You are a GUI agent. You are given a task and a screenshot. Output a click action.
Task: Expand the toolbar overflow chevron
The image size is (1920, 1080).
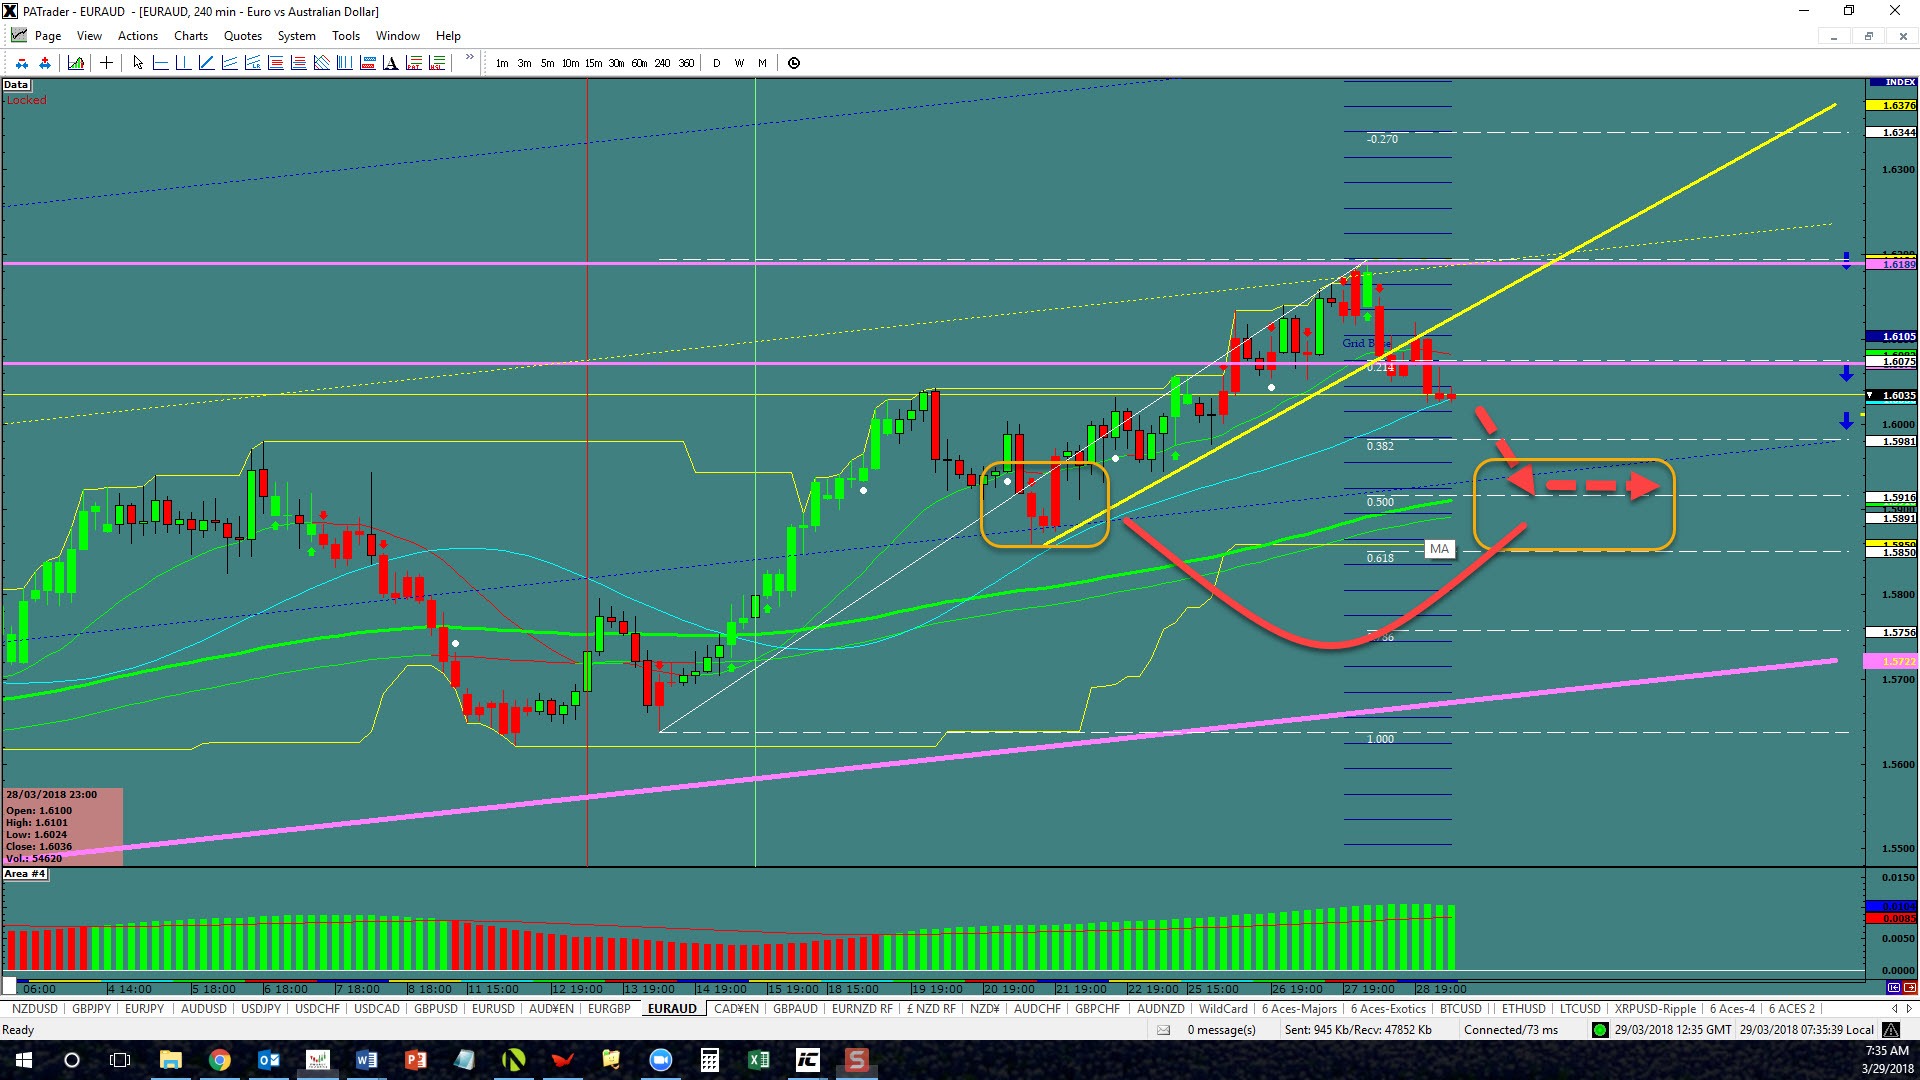pyautogui.click(x=469, y=58)
